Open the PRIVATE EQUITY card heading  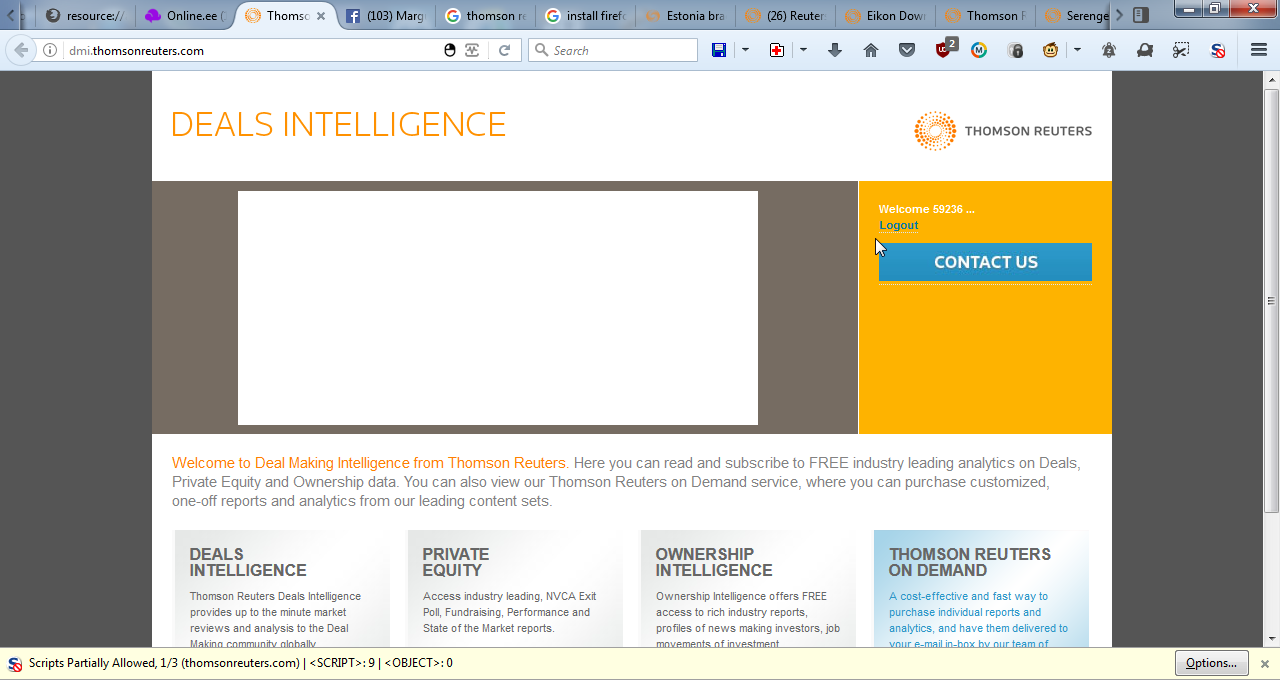pos(456,562)
